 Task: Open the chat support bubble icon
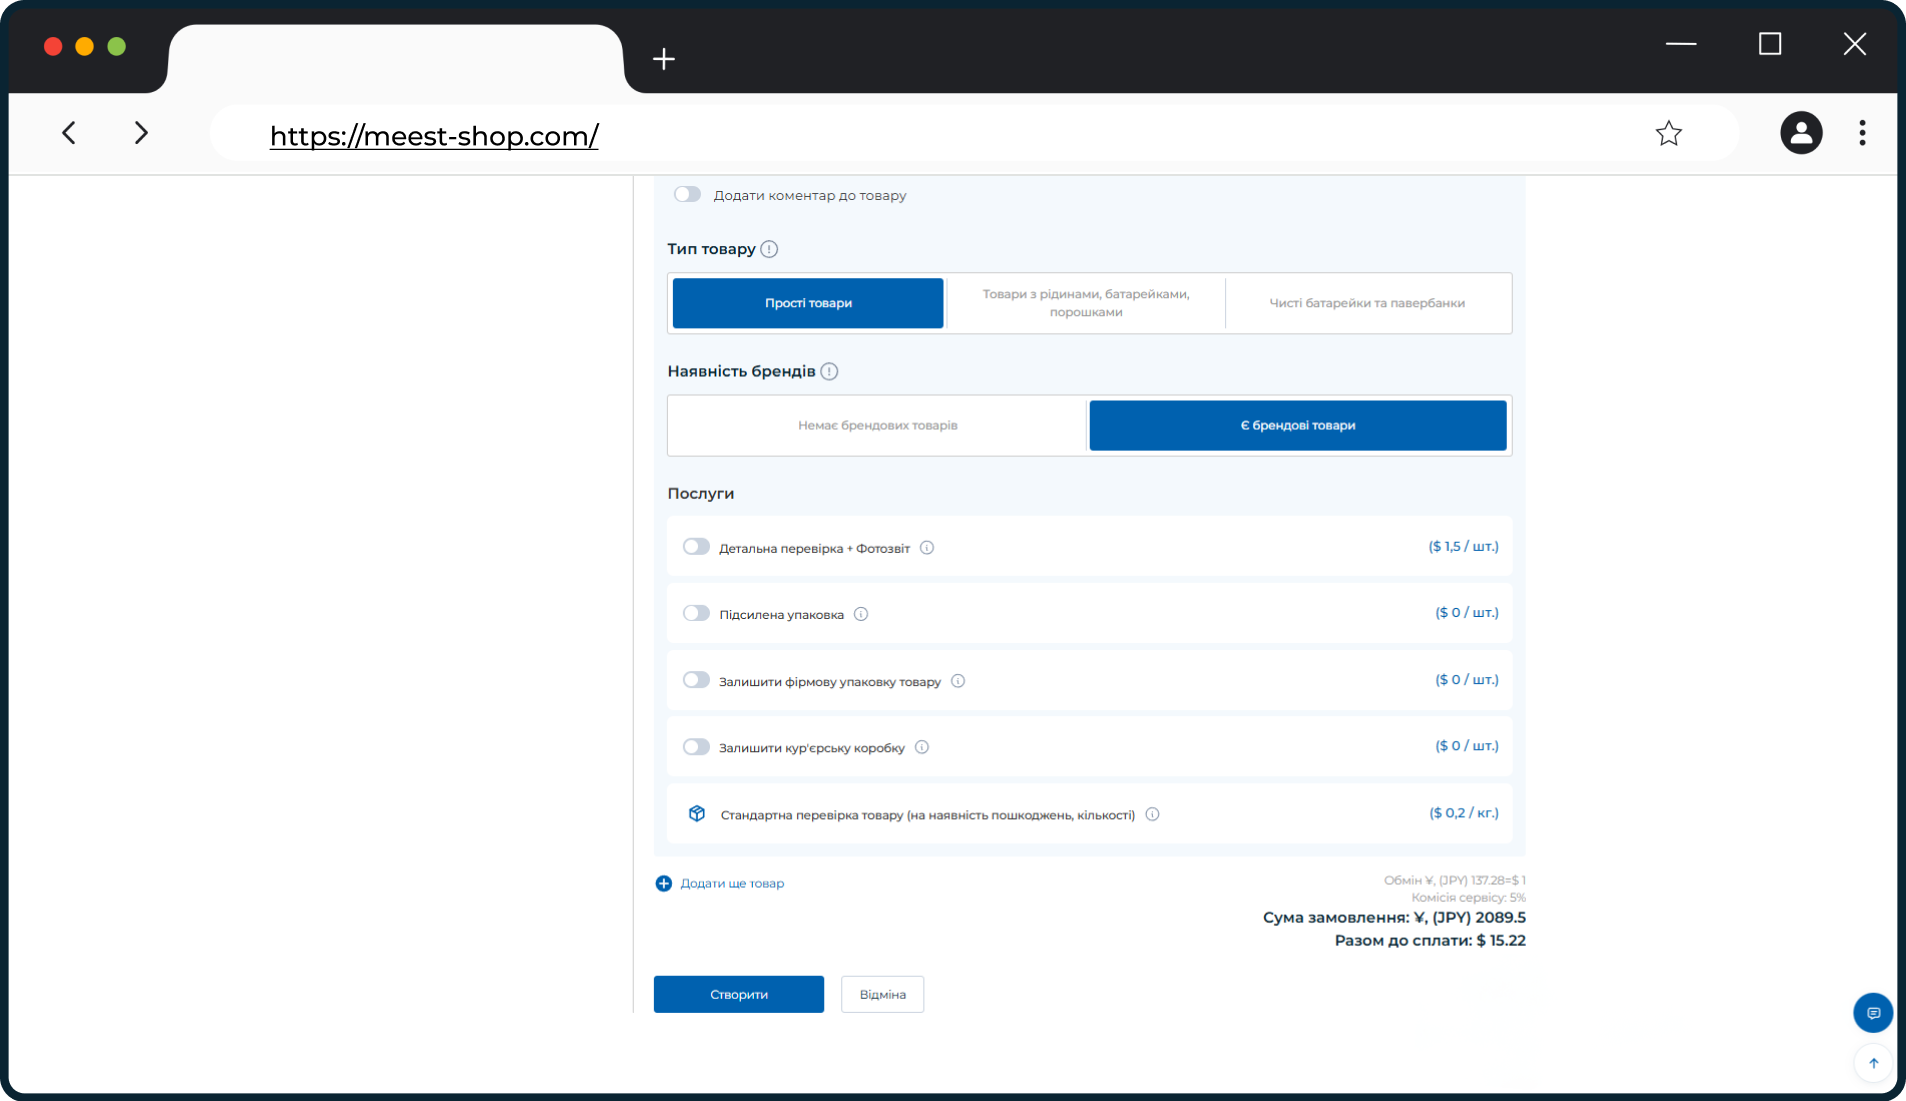[x=1873, y=1013]
